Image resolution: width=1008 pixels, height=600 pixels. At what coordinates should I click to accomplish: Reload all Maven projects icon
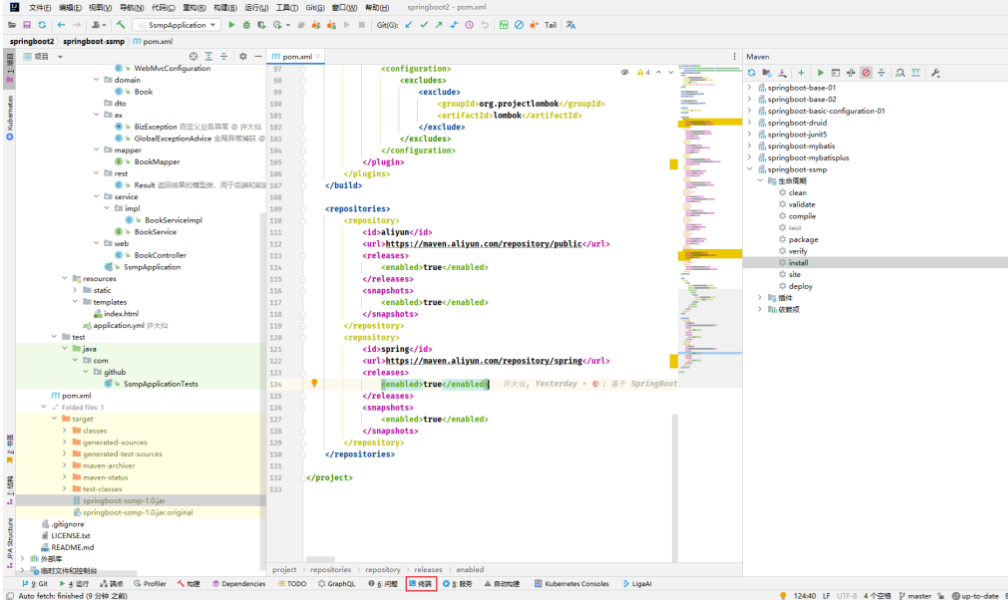(752, 73)
